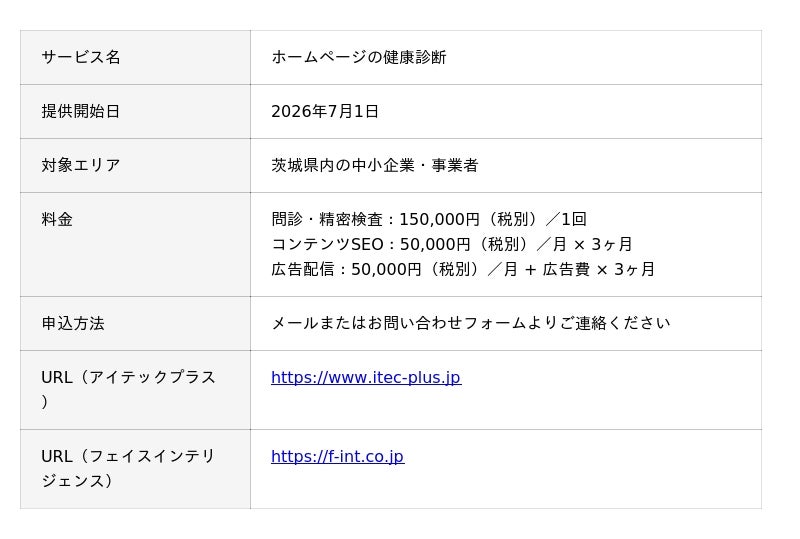
Task: Click the 問診・精密検査 150,000円 price line
Action: (x=429, y=219)
